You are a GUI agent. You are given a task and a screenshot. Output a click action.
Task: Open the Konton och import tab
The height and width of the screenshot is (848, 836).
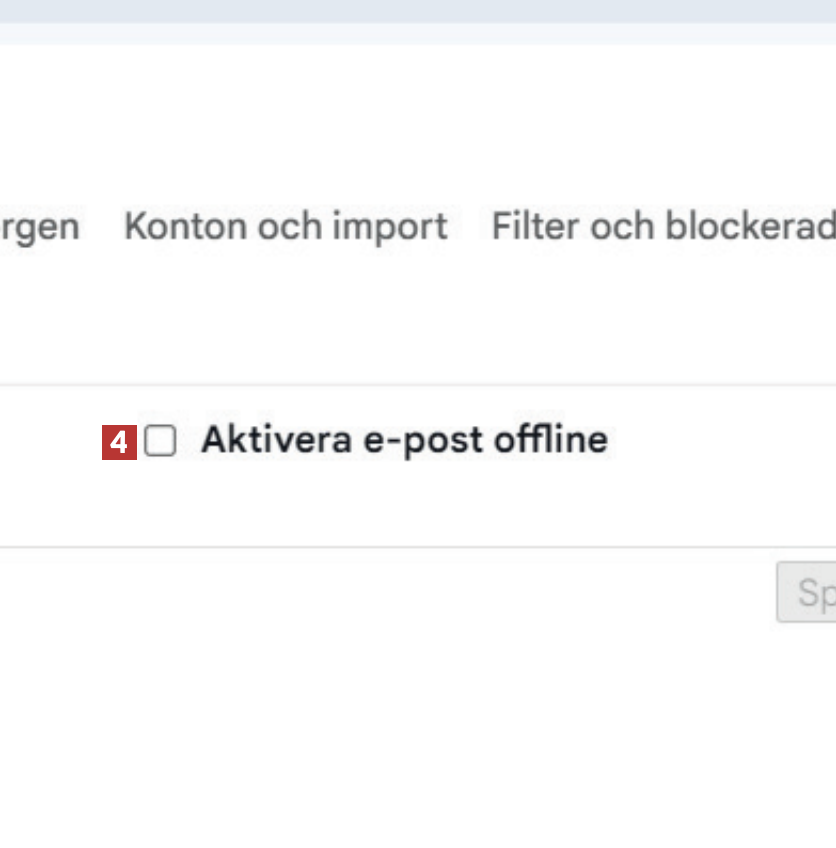point(285,227)
